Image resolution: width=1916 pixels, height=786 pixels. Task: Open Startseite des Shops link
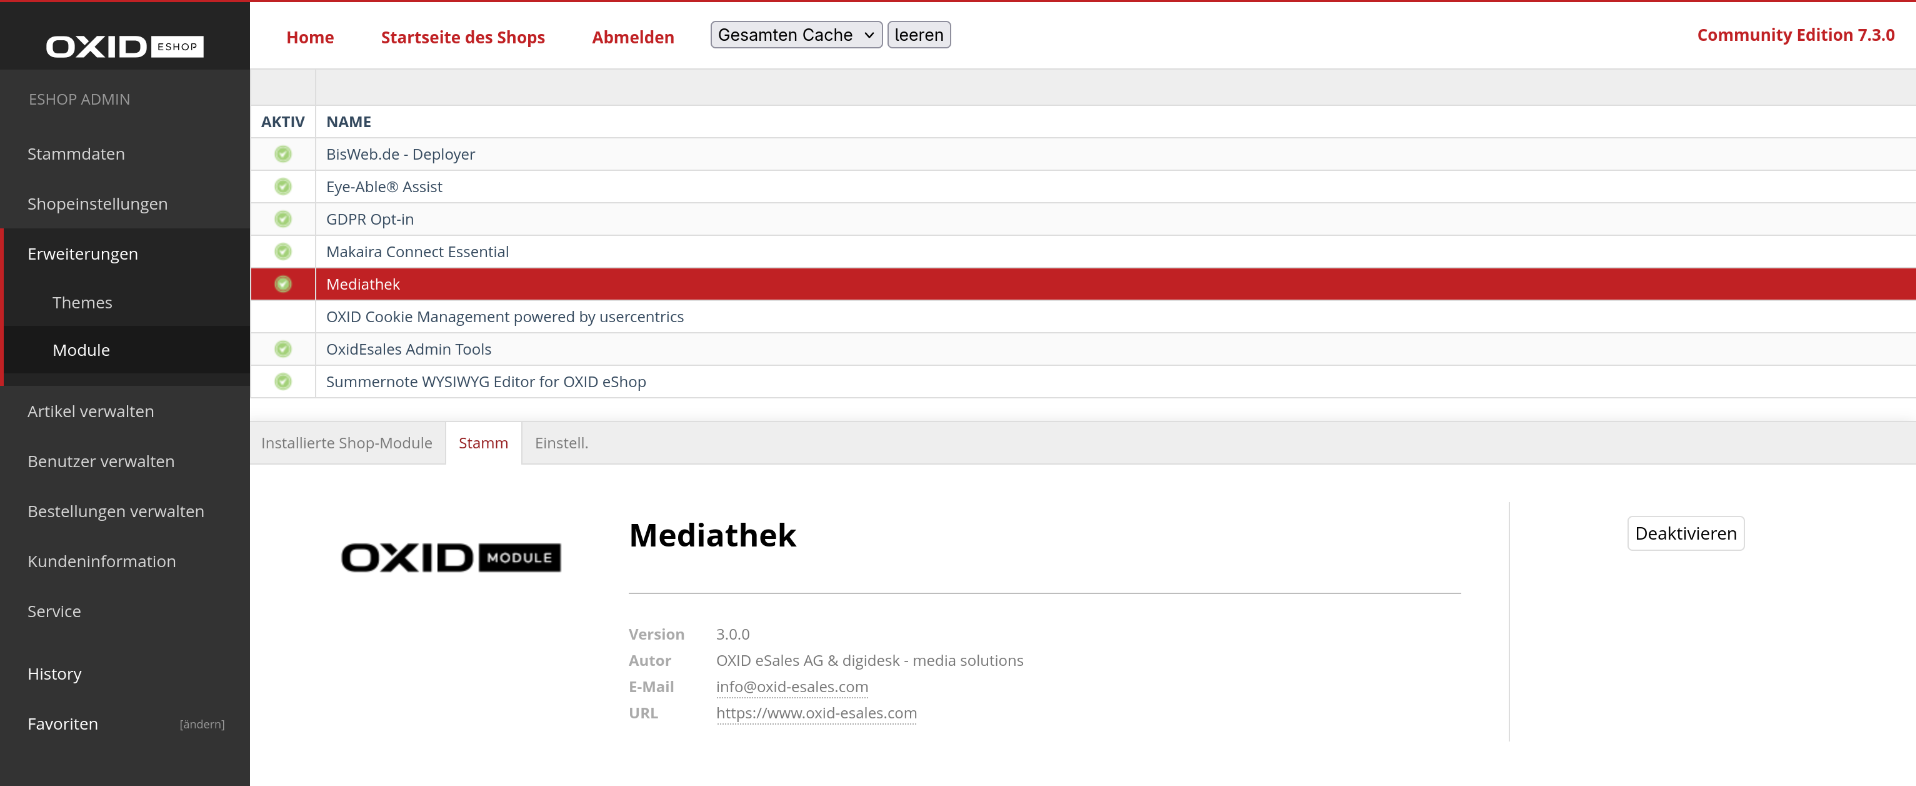[x=463, y=37]
